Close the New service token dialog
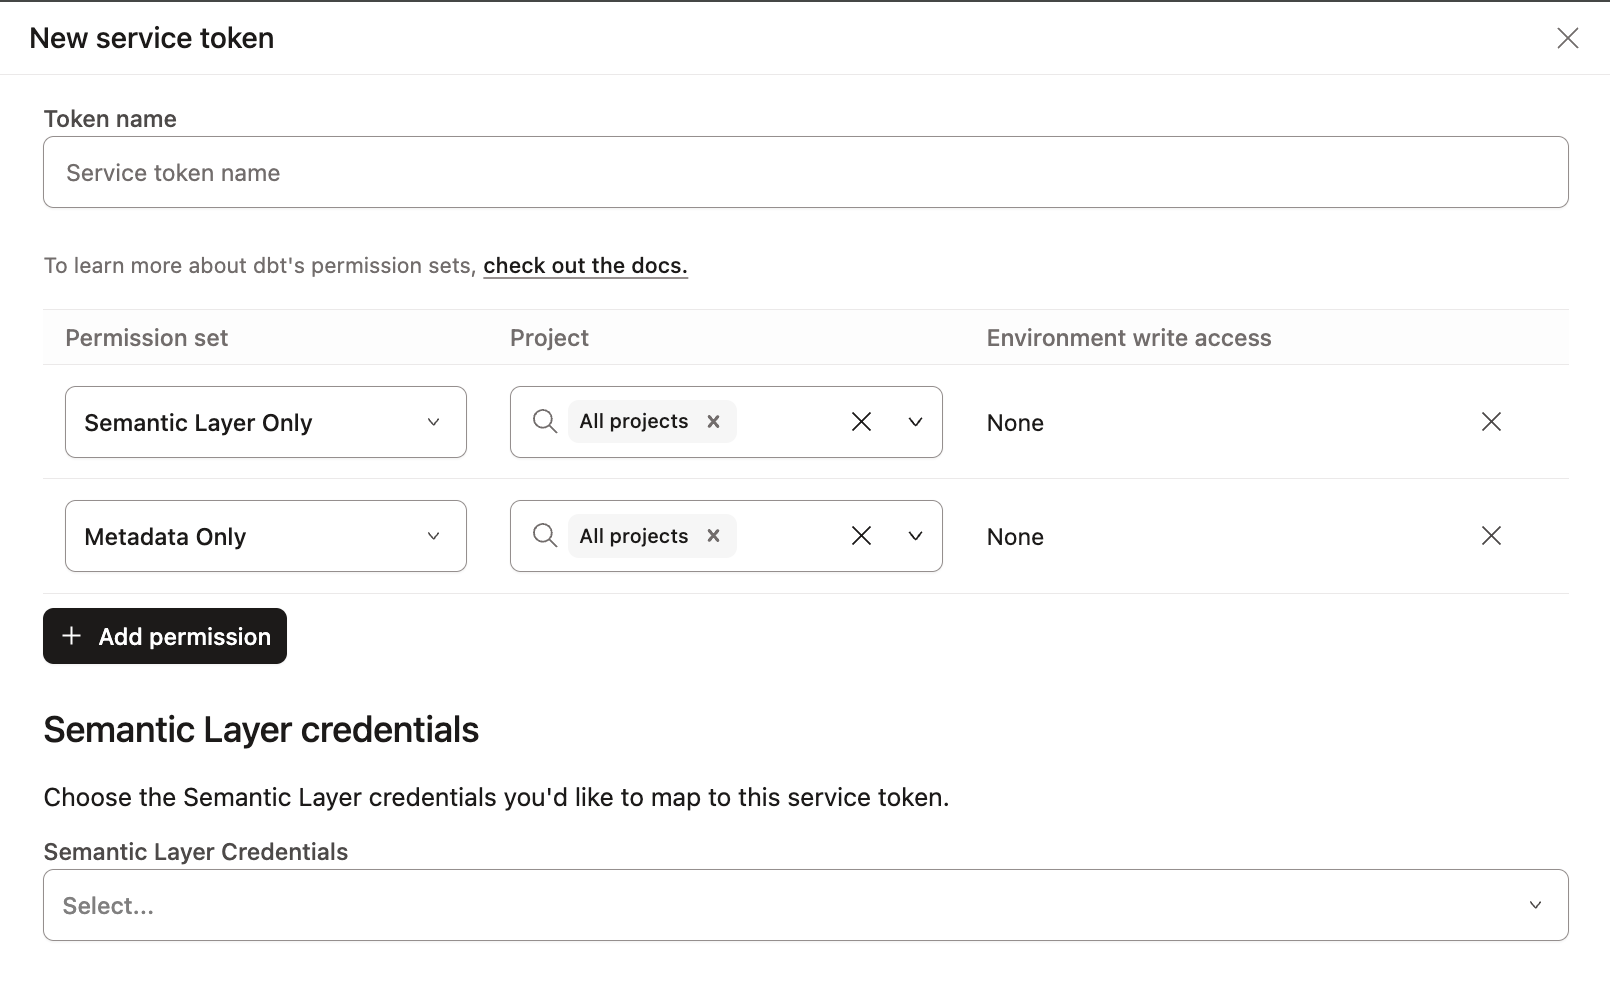Screen dimensions: 1610x994 tap(1567, 38)
